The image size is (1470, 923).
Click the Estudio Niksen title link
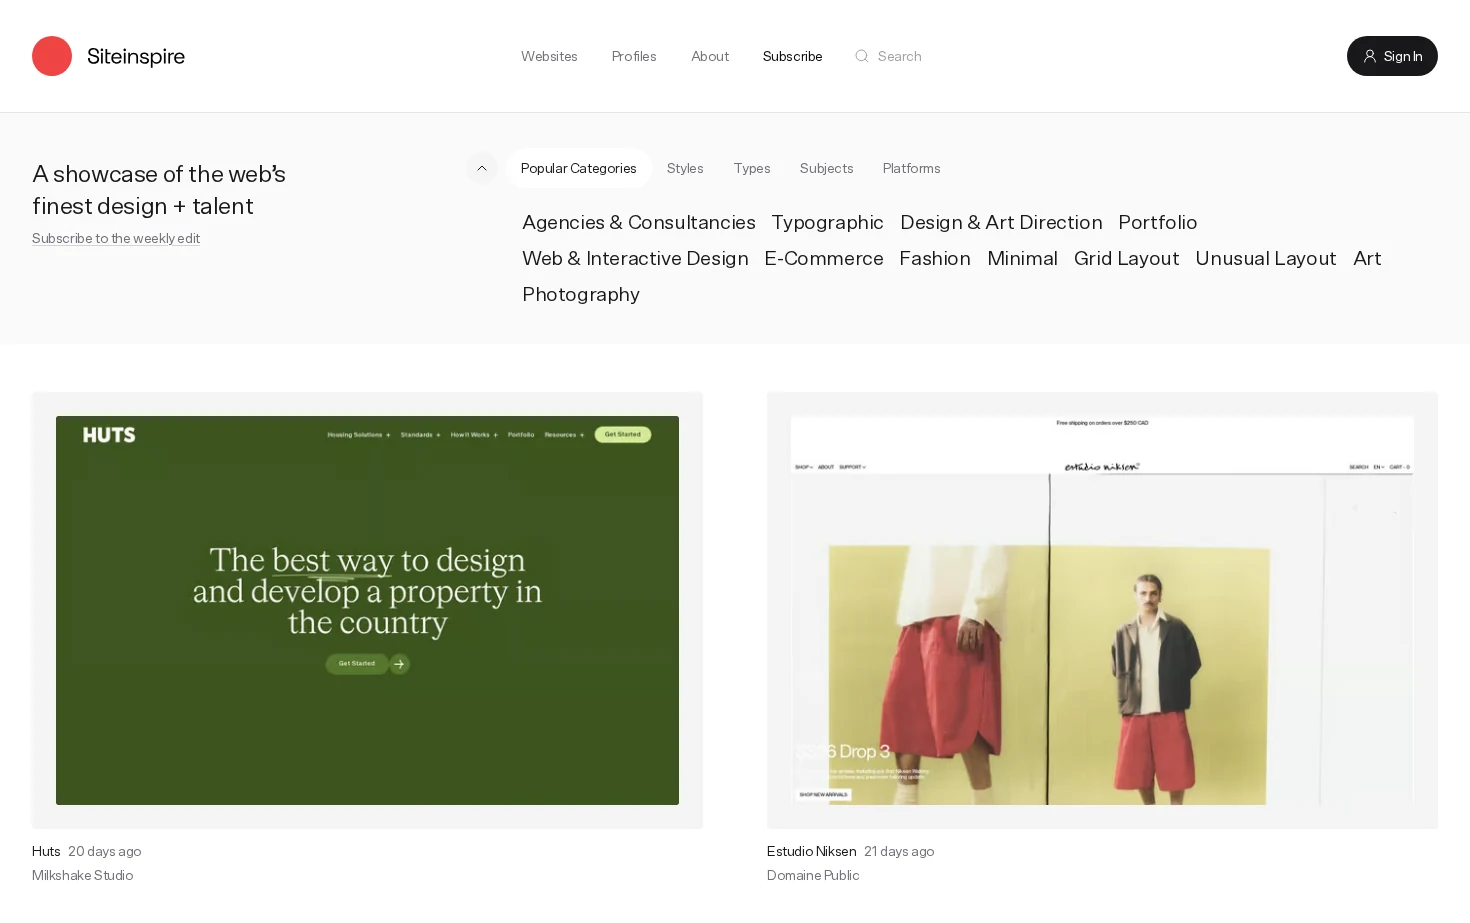pos(811,851)
